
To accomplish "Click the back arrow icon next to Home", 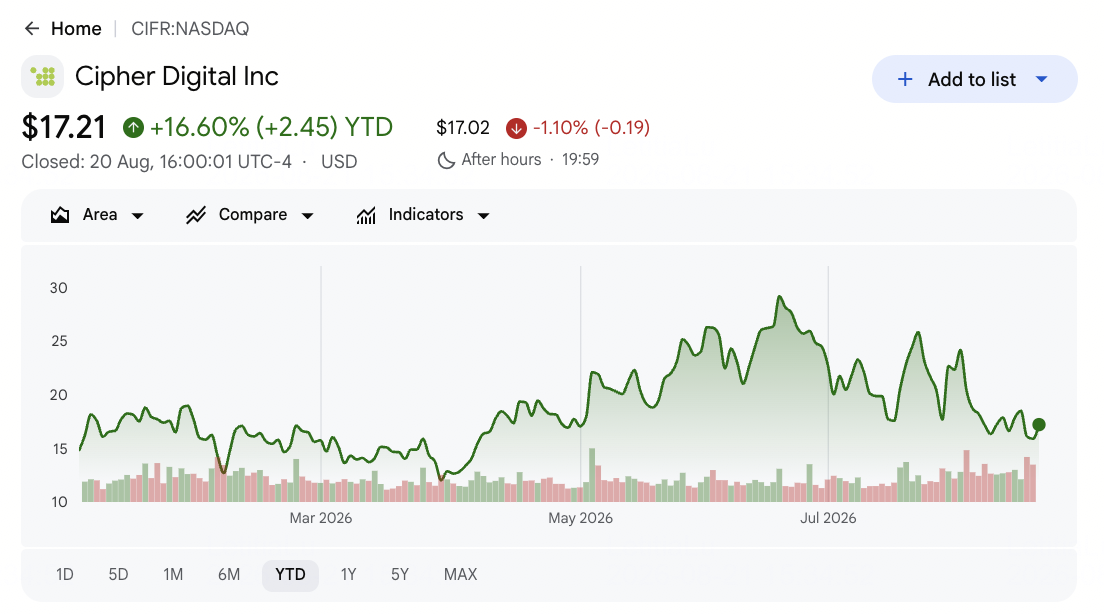I will [x=32, y=29].
